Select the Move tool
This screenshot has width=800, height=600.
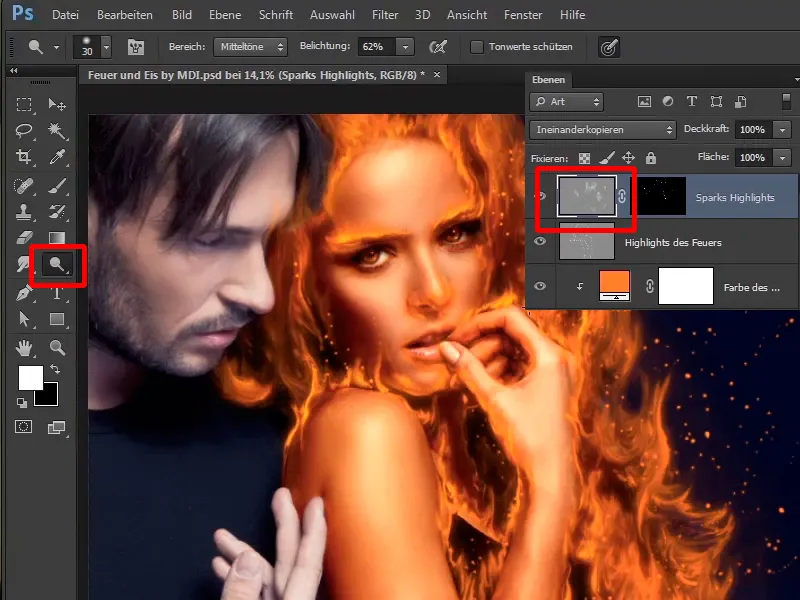pos(57,105)
